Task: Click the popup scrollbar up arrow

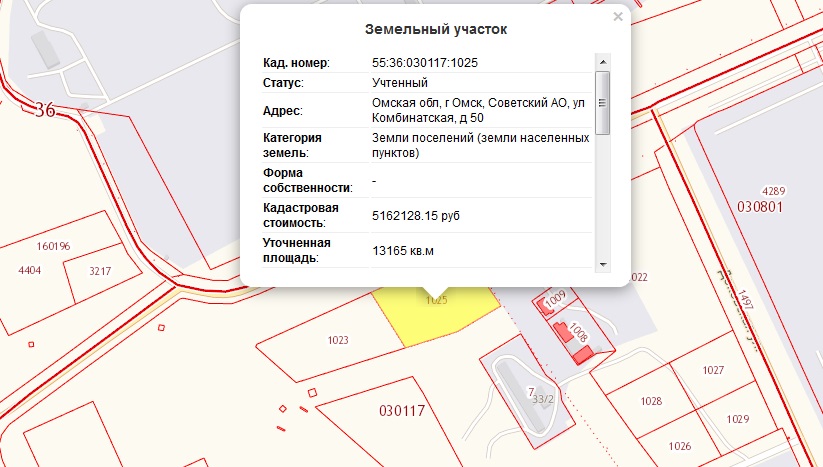Action: pyautogui.click(x=602, y=61)
